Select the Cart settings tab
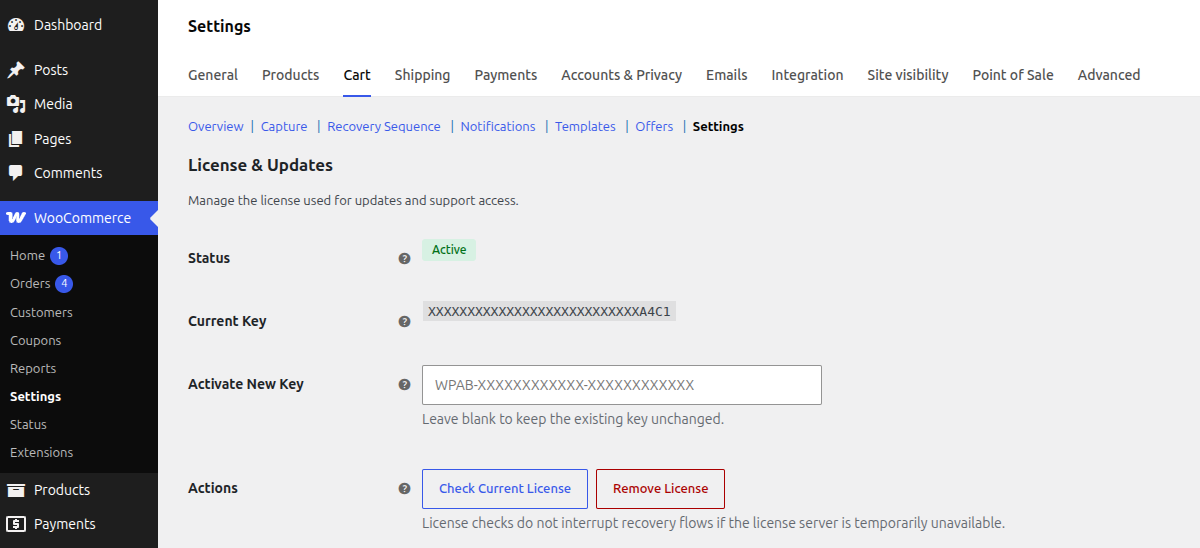 pos(357,75)
